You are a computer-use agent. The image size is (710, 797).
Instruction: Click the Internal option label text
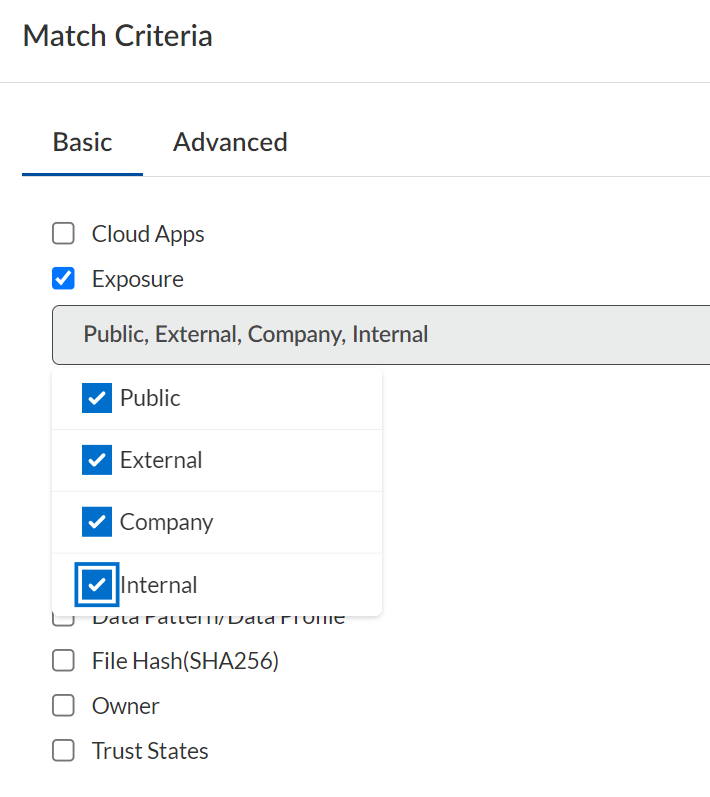tap(159, 585)
